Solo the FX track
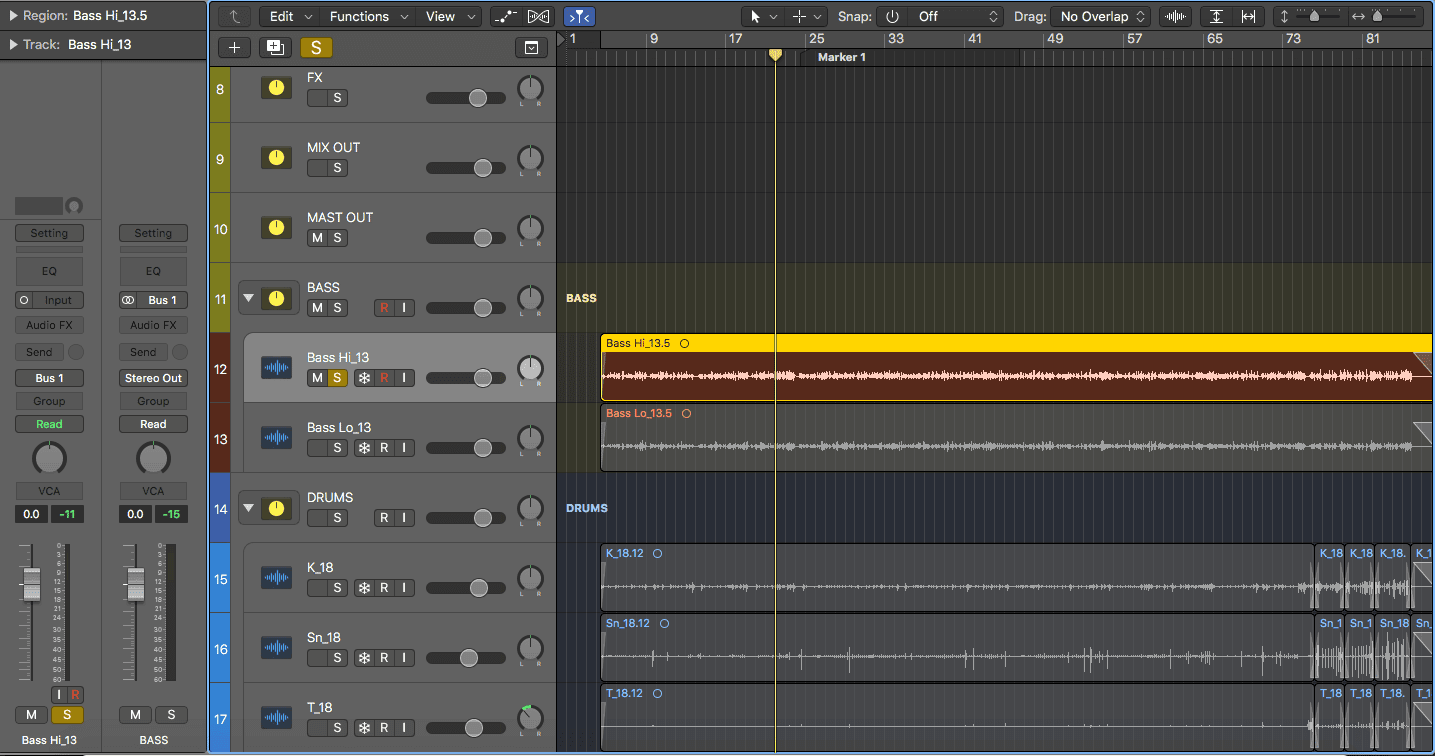 coord(338,98)
